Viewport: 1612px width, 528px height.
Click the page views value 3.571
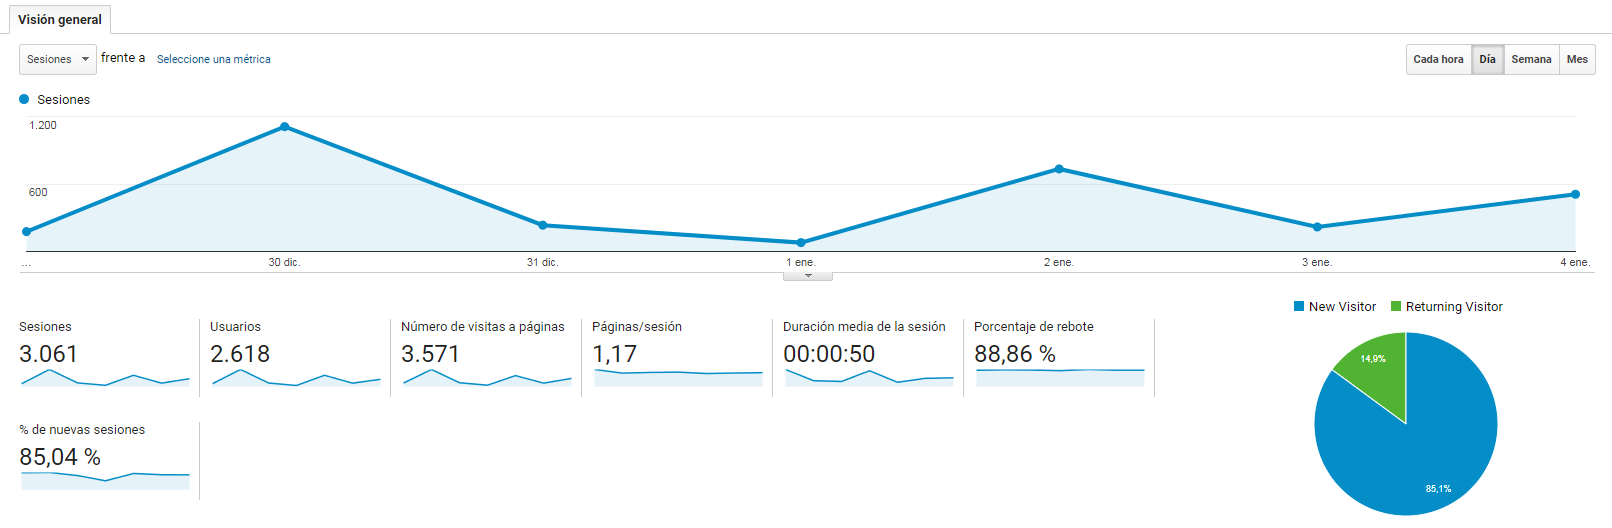pos(430,354)
